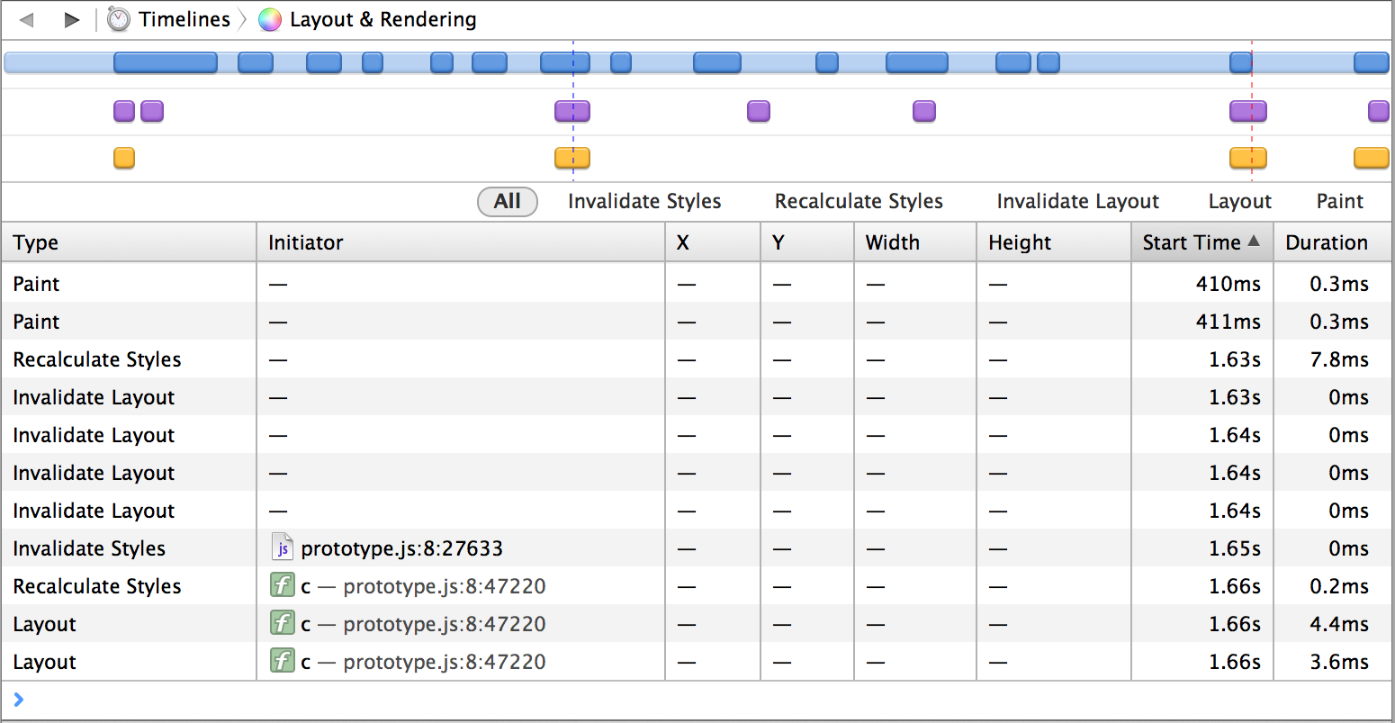1395x723 pixels.
Task: Select the Recalculate Styles 7.8ms row
Action: click(400, 360)
